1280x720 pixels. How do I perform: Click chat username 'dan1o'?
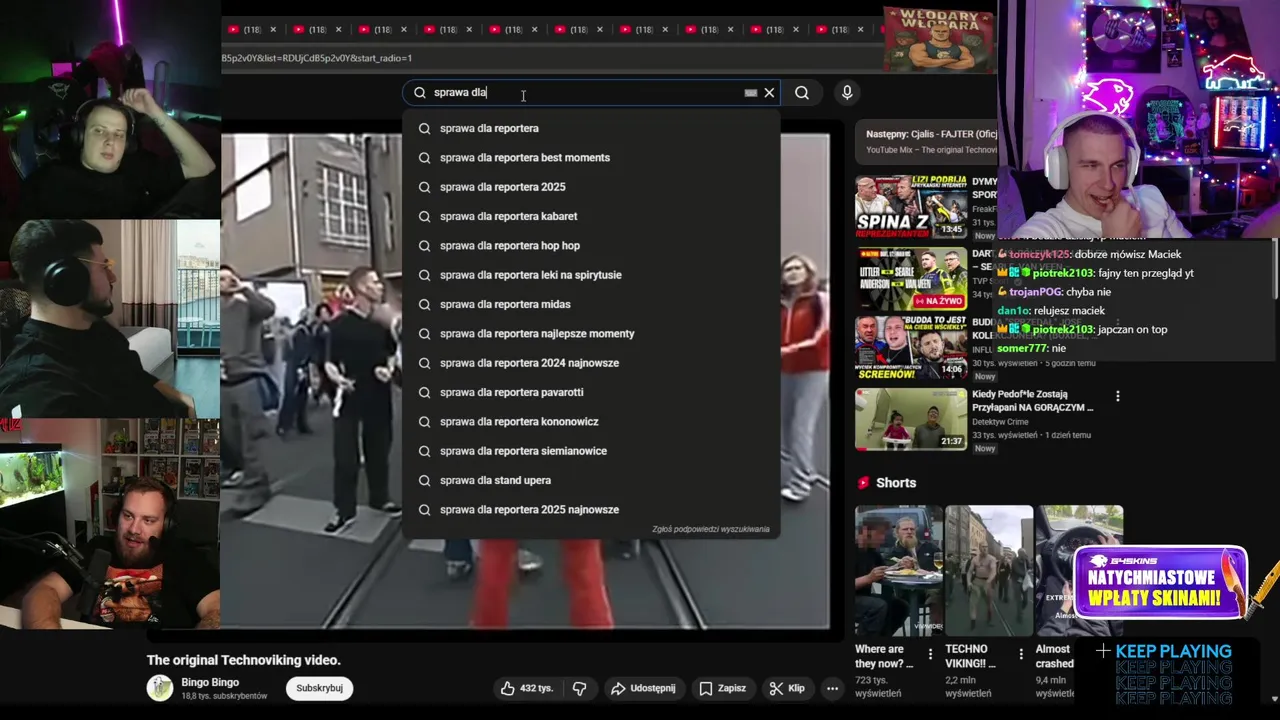[1013, 311]
